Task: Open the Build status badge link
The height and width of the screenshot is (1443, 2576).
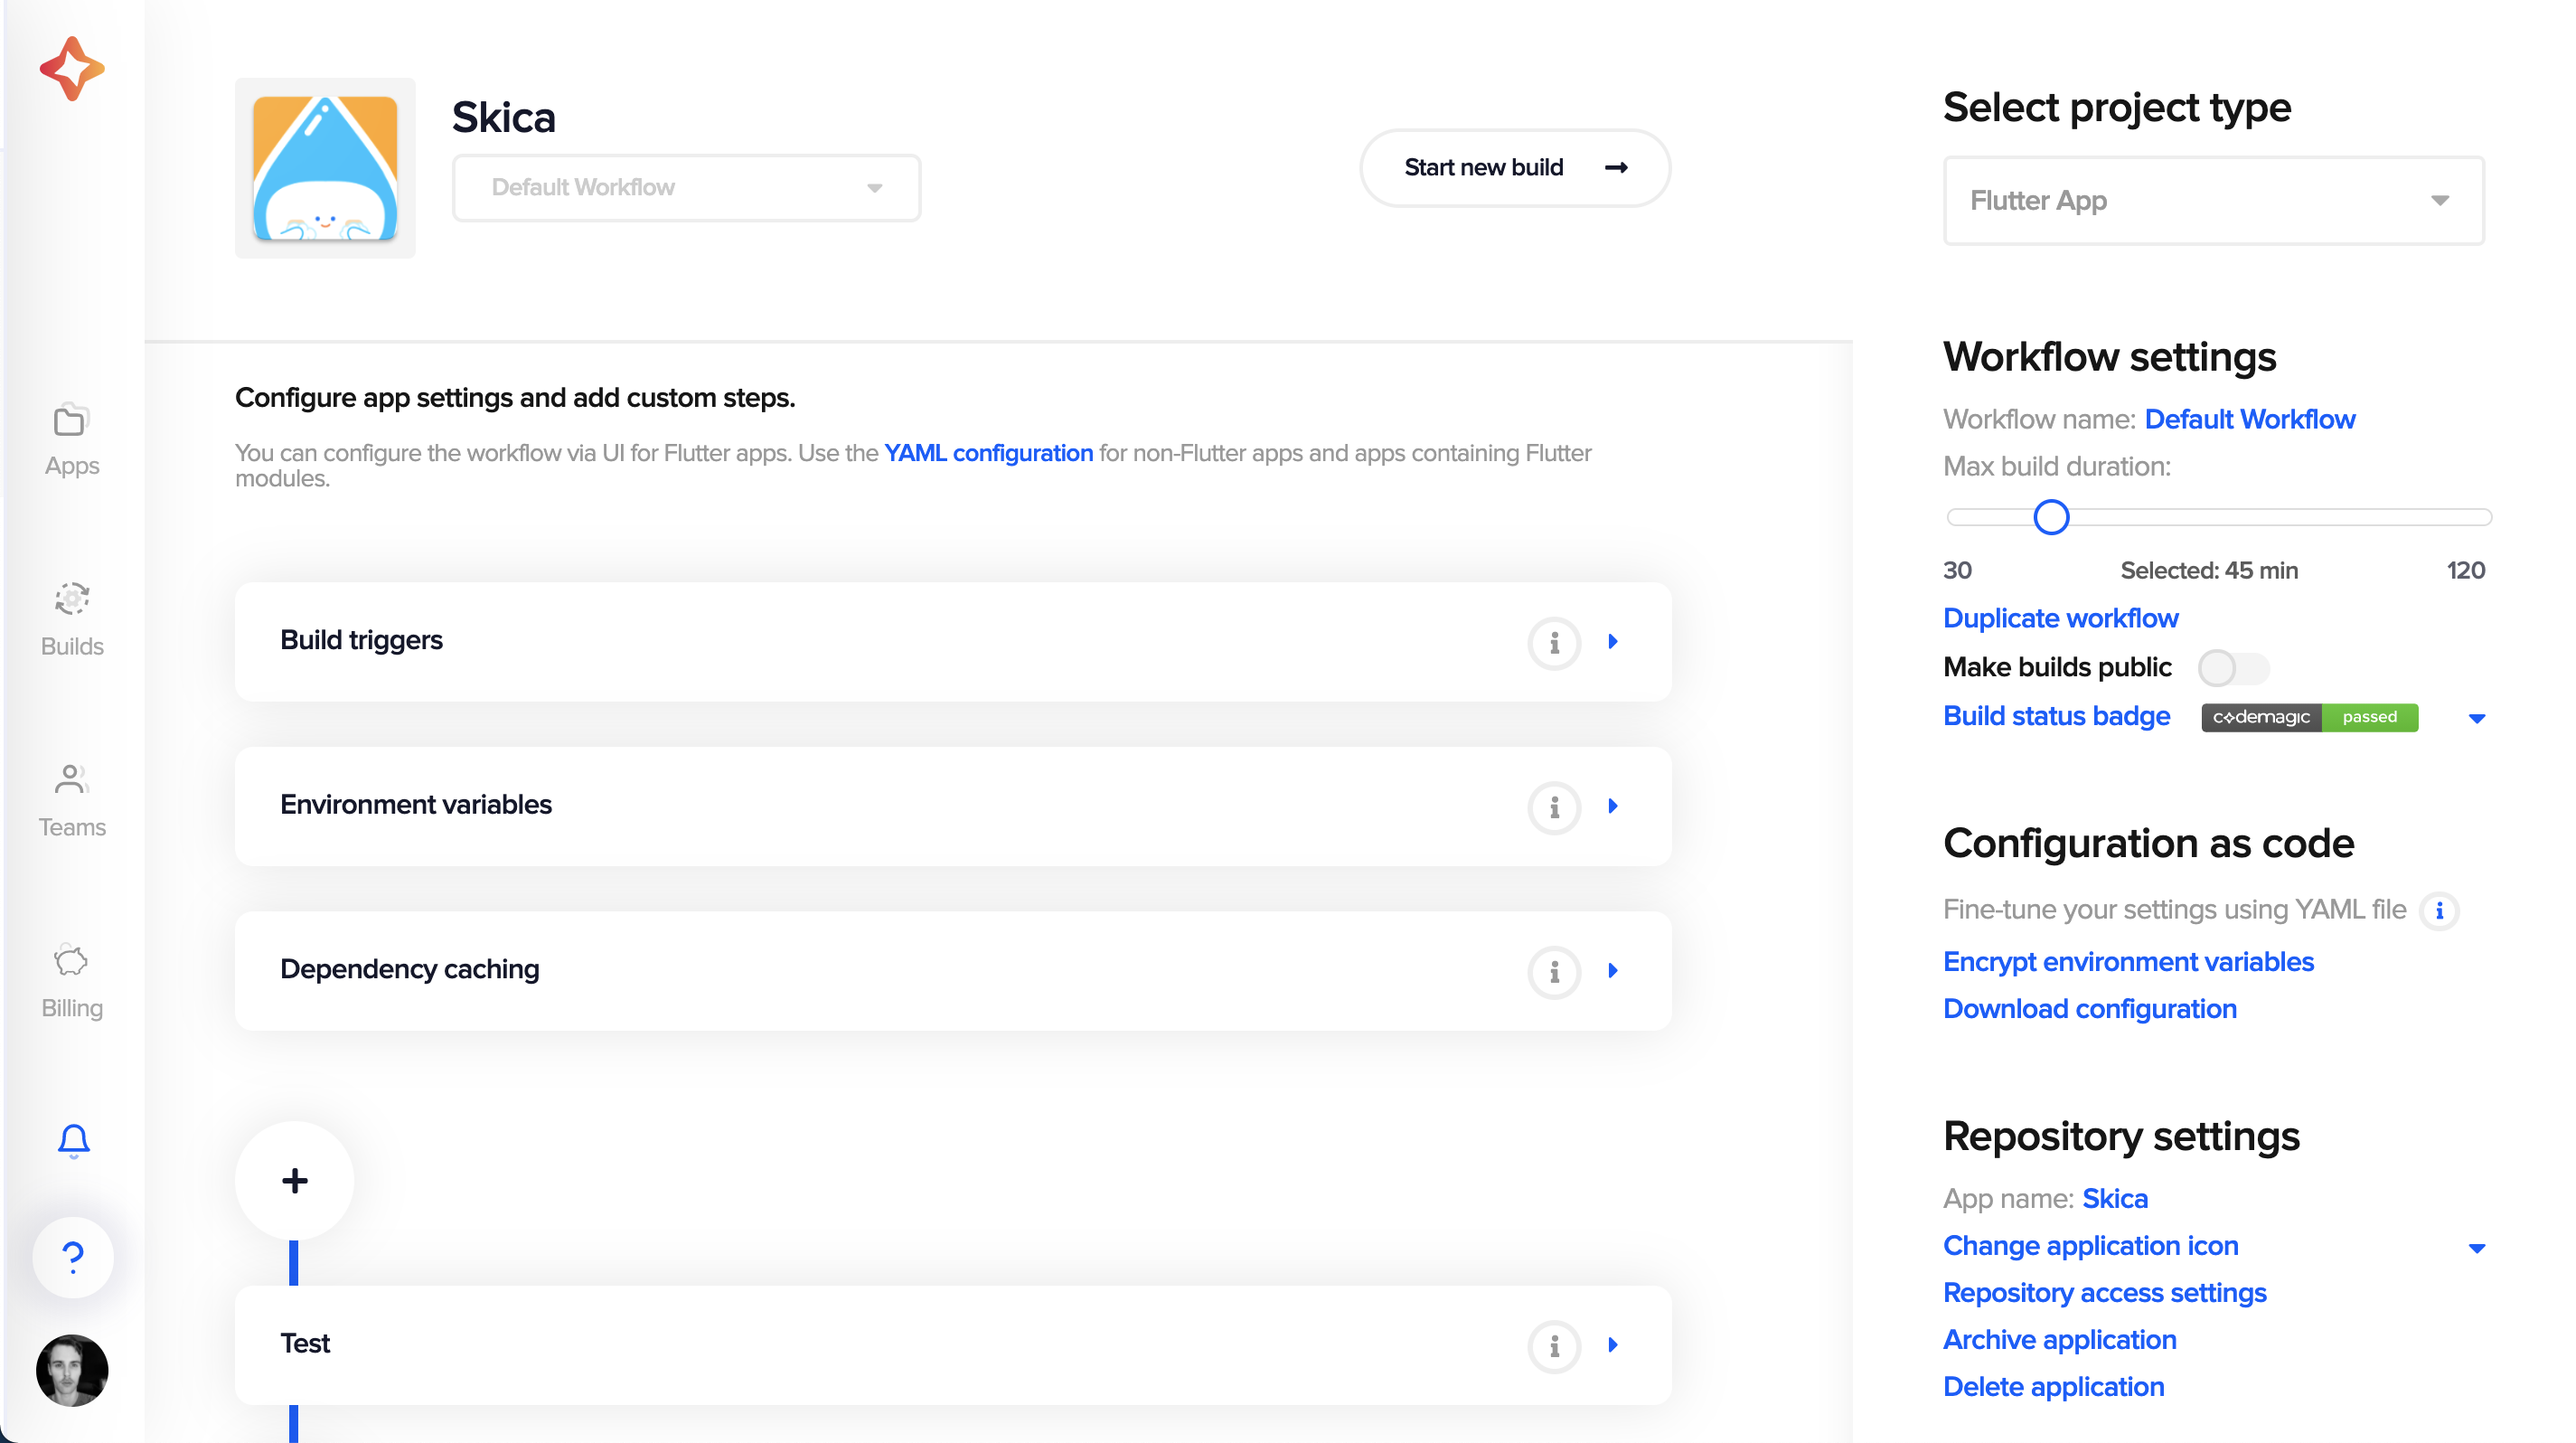Action: click(2056, 716)
